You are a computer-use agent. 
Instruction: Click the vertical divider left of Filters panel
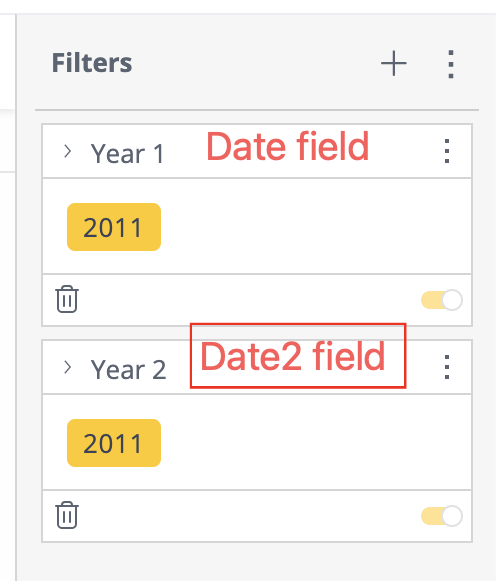point(16,296)
